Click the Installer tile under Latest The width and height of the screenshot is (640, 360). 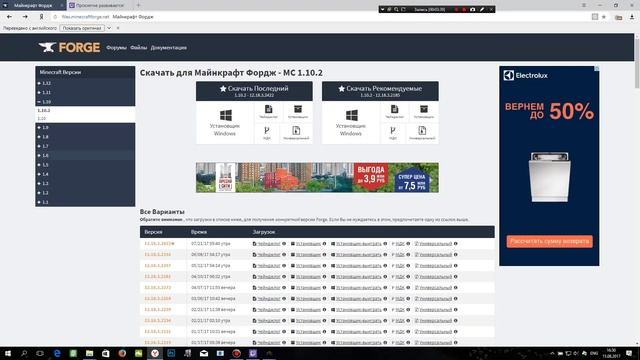(x=298, y=111)
